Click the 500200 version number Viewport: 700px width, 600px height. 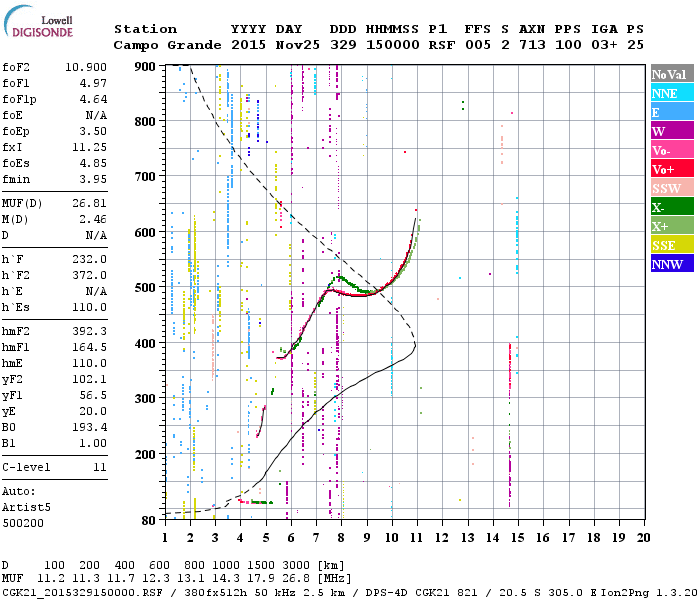23,523
